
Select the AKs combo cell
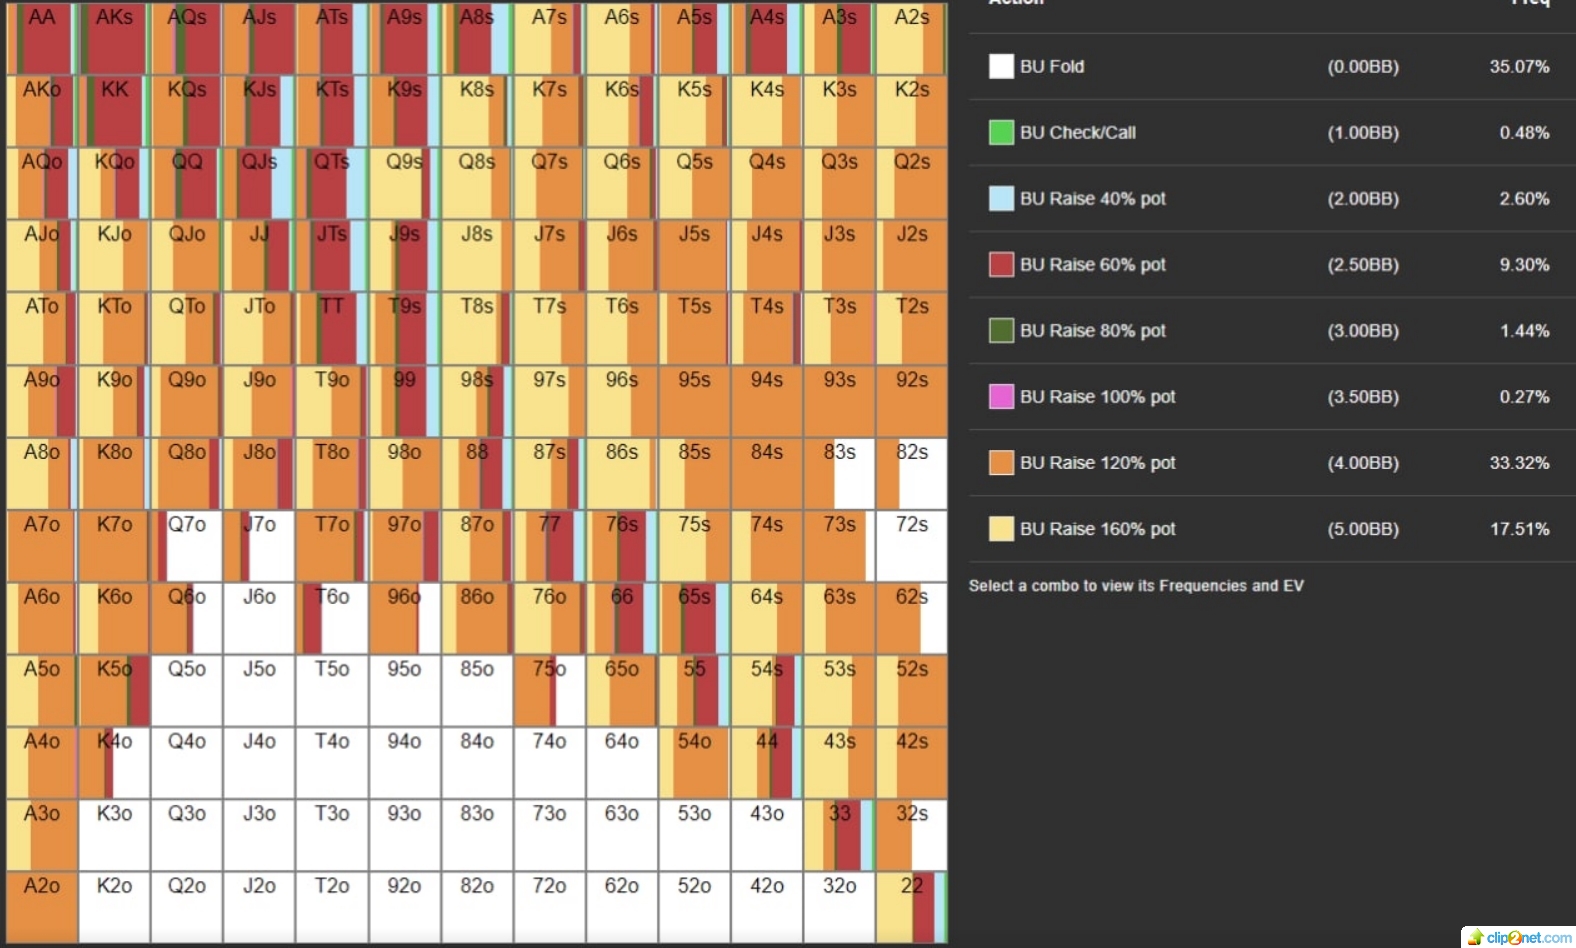pyautogui.click(x=114, y=38)
